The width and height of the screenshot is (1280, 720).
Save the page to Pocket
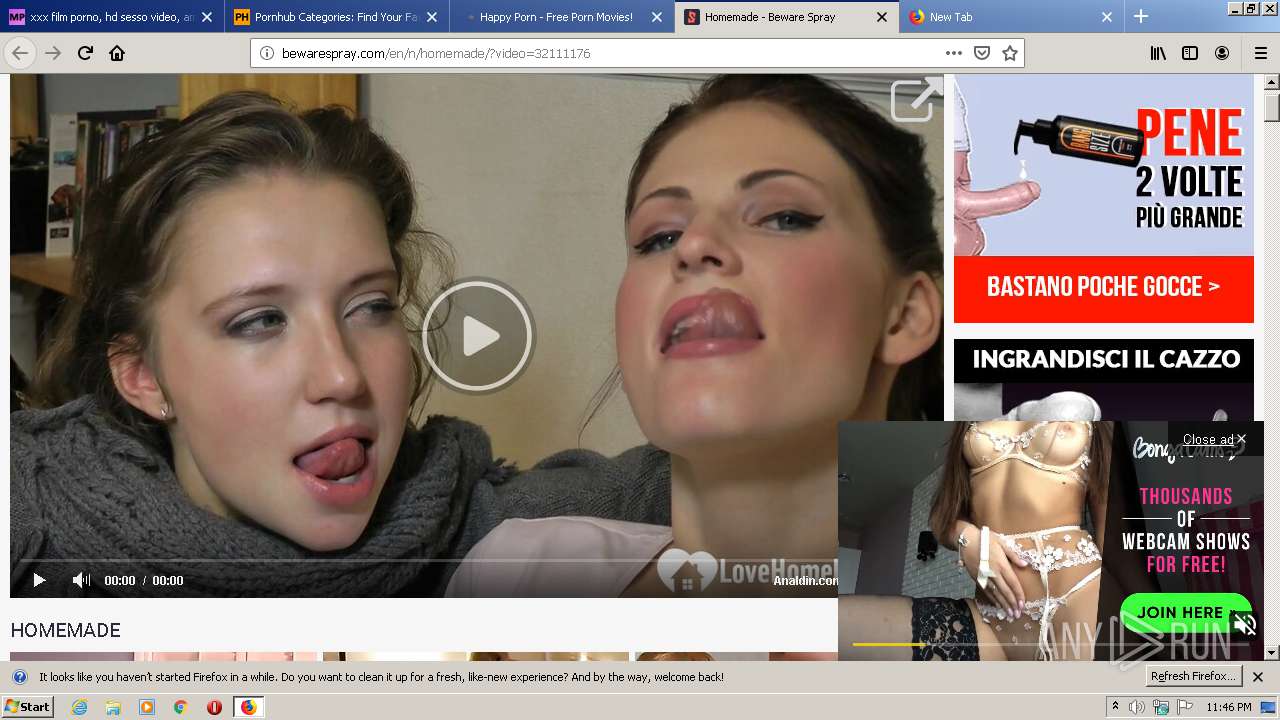(x=982, y=53)
